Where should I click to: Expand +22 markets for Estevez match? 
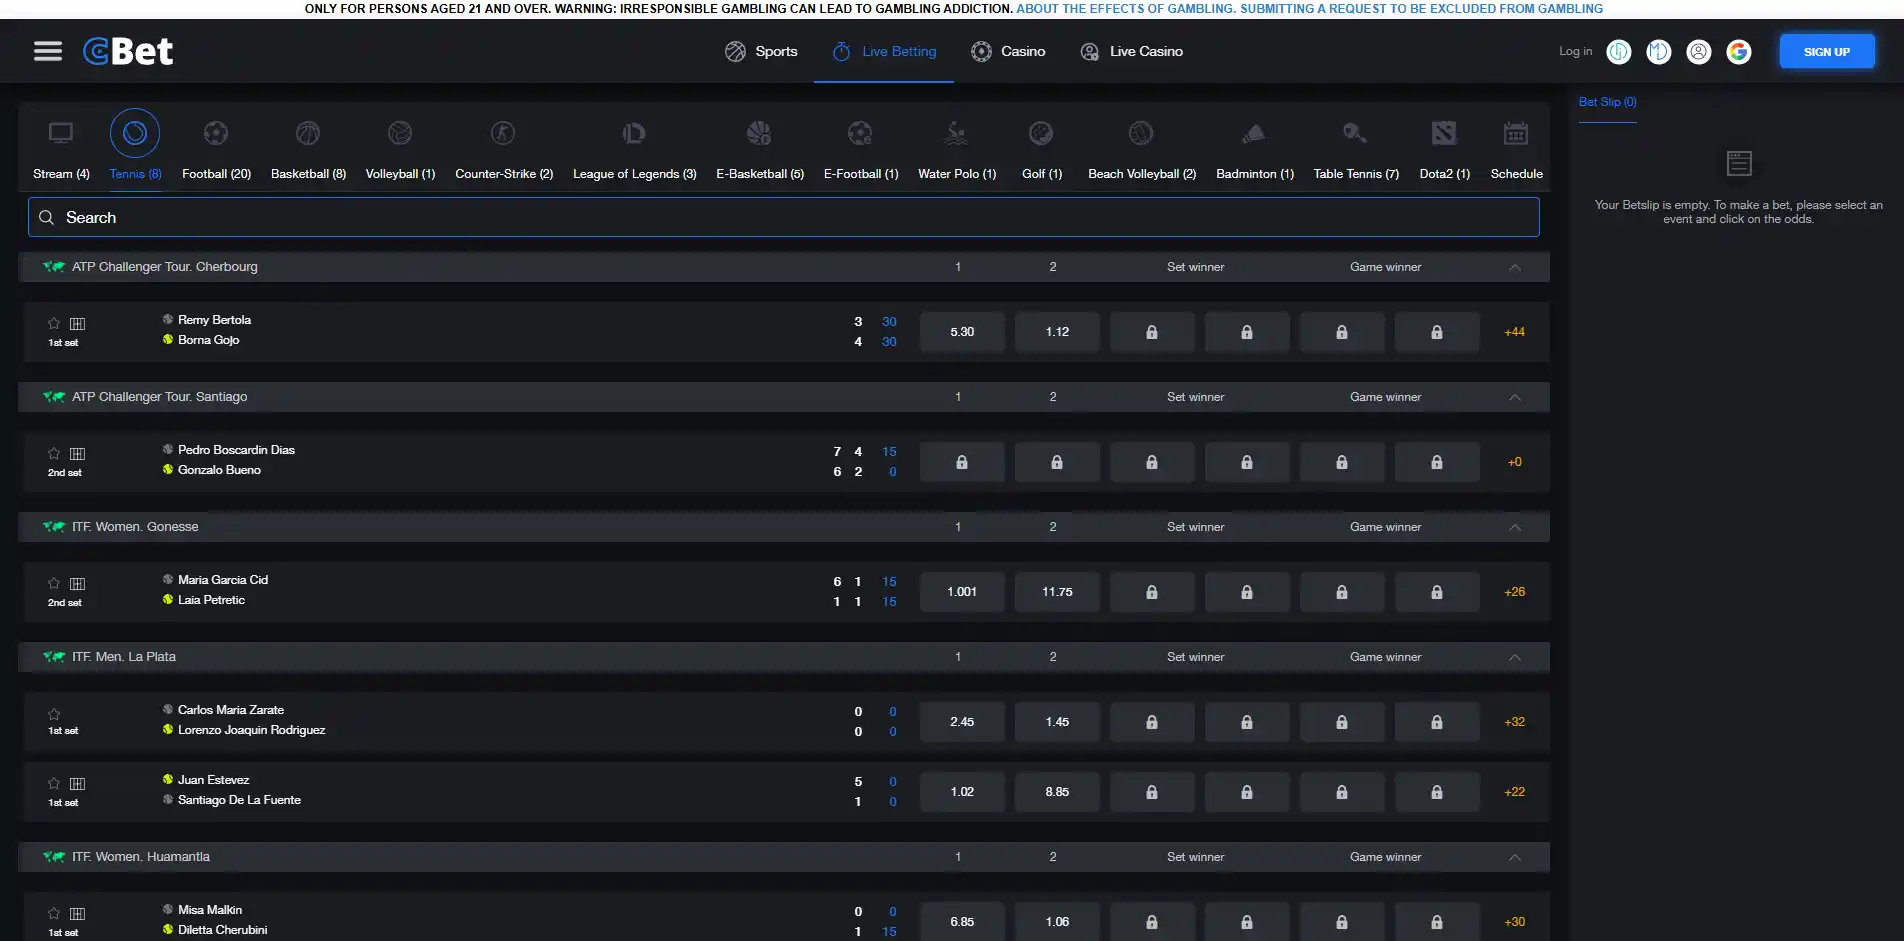1514,792
